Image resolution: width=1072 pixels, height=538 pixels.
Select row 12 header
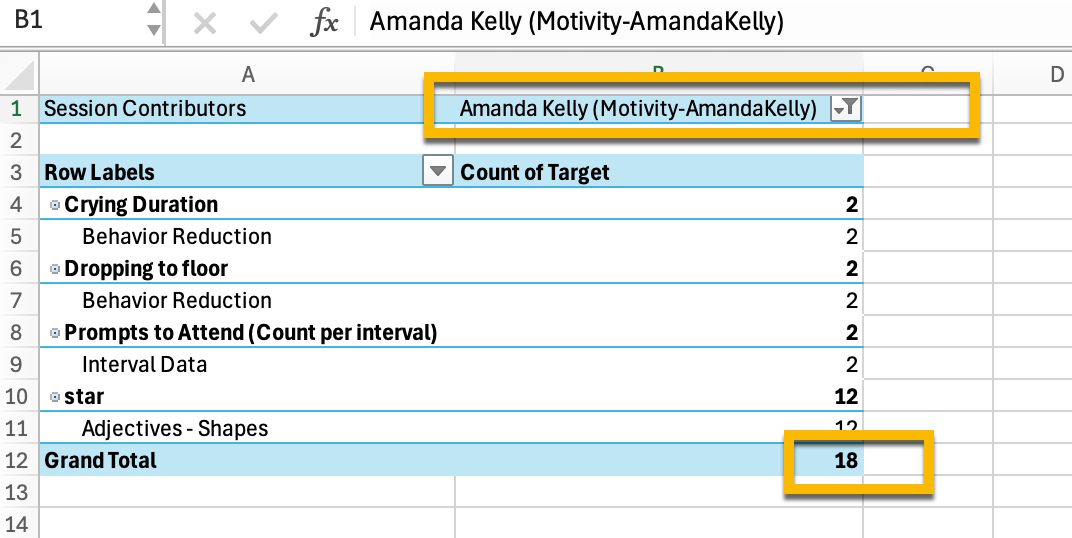pos(18,460)
